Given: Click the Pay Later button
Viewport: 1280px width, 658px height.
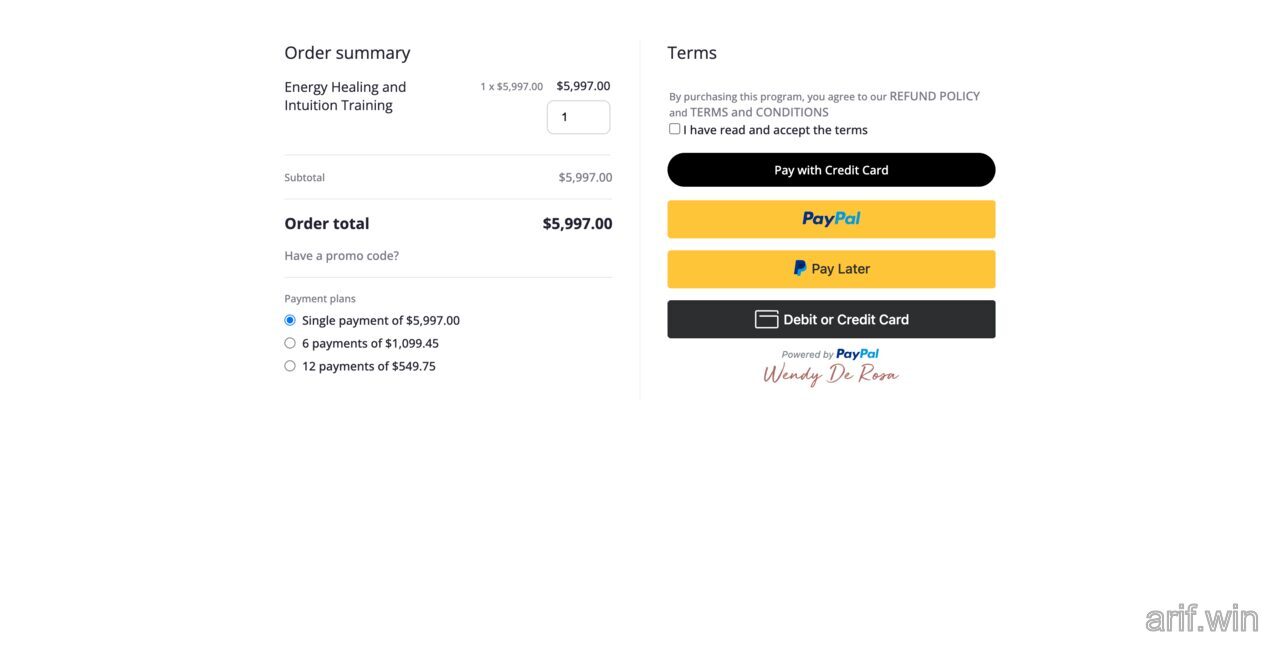Looking at the screenshot, I should [x=830, y=268].
